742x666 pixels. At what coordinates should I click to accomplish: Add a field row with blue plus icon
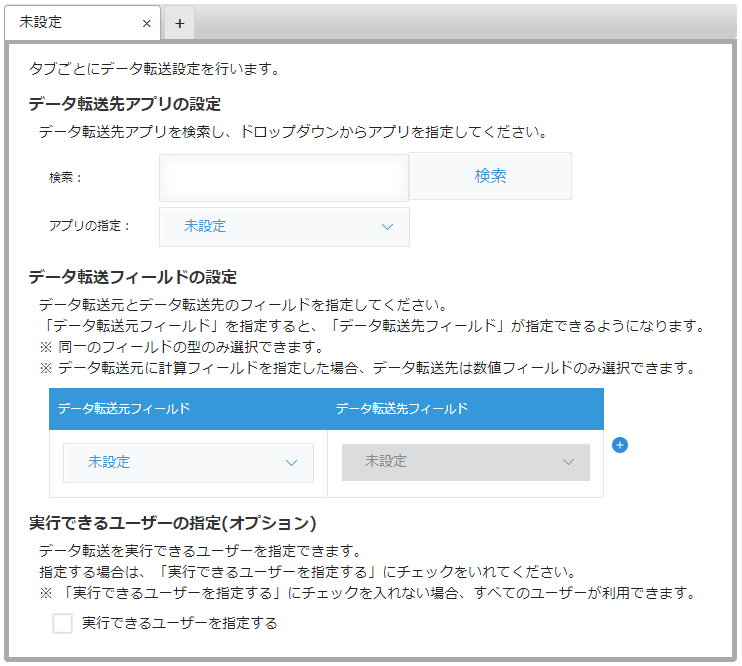619,445
